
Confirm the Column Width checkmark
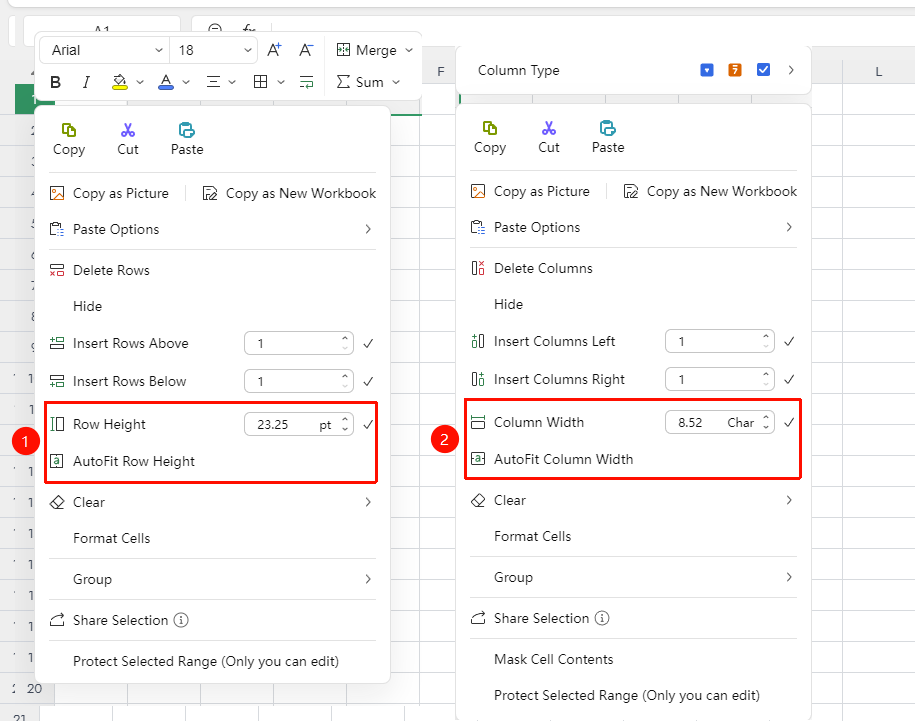[789, 422]
